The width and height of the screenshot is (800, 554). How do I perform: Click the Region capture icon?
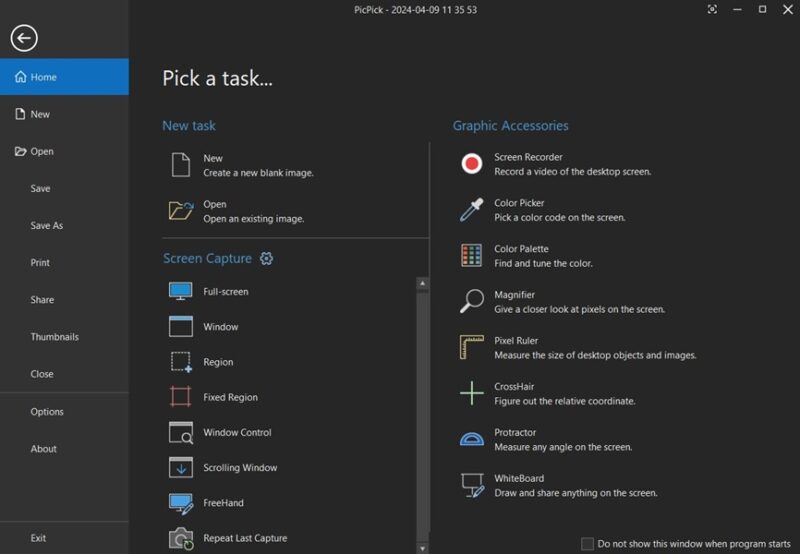(x=181, y=362)
